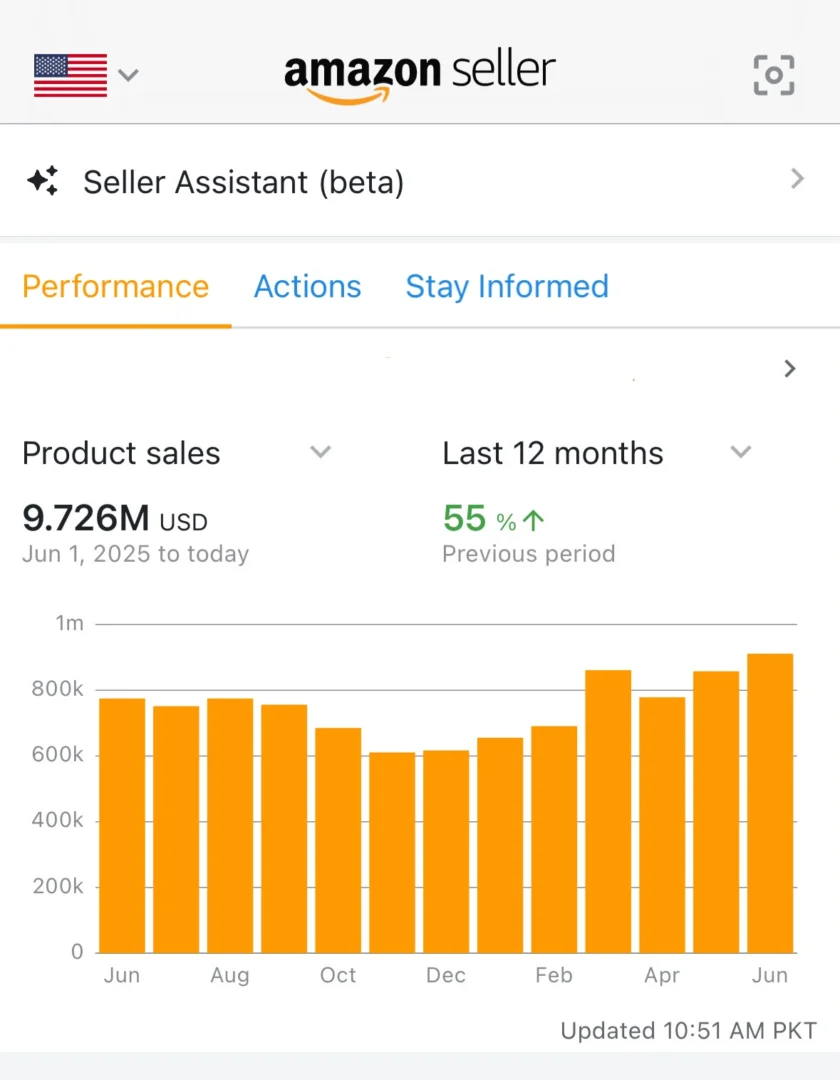The height and width of the screenshot is (1080, 840).
Task: Tap the green up arrow icon
Action: tap(534, 520)
